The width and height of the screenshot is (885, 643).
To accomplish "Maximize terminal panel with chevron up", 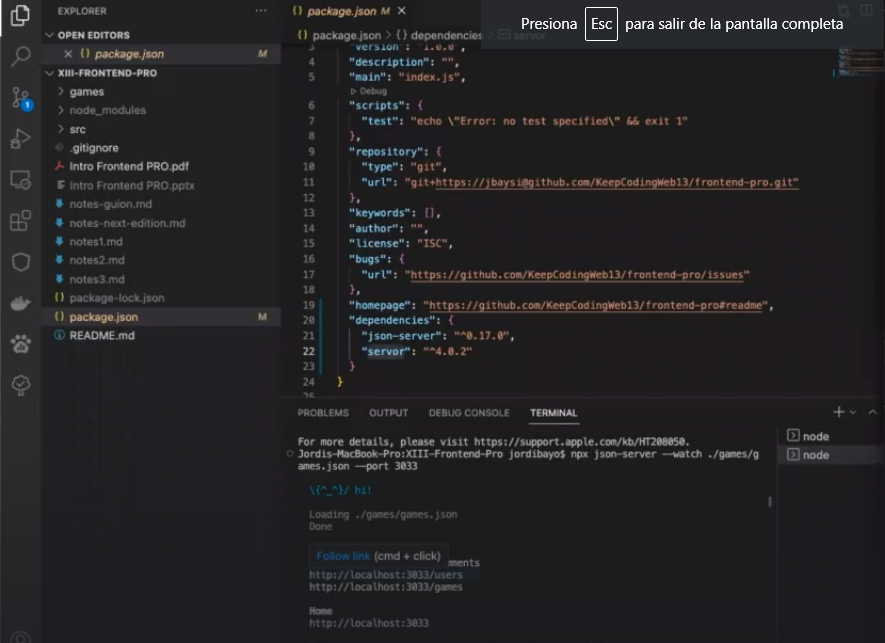I will coord(872,412).
